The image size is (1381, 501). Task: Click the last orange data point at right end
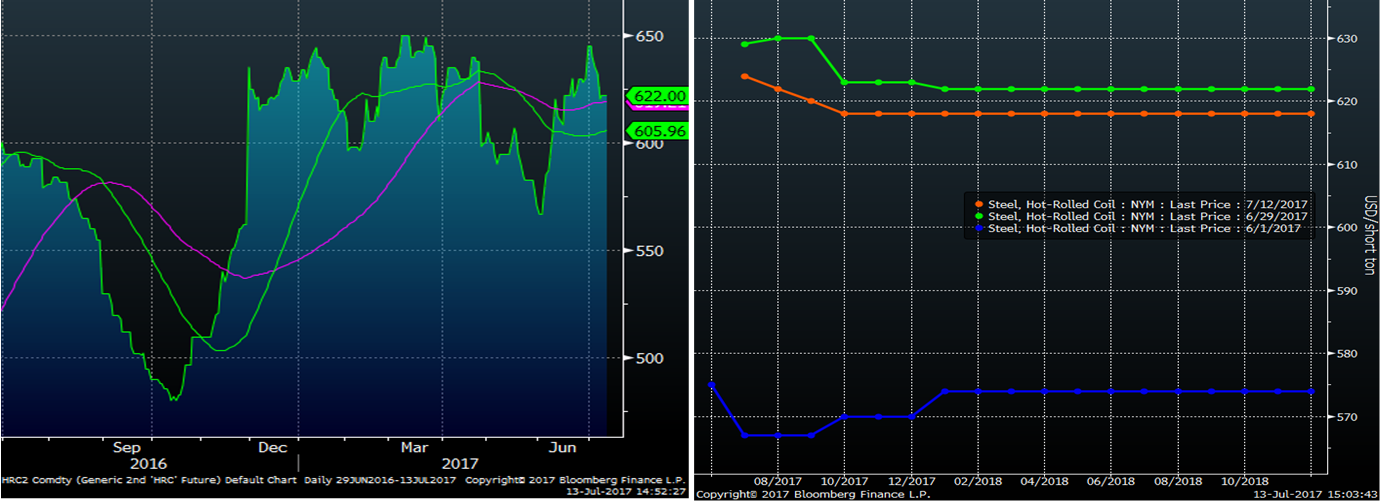click(1311, 114)
